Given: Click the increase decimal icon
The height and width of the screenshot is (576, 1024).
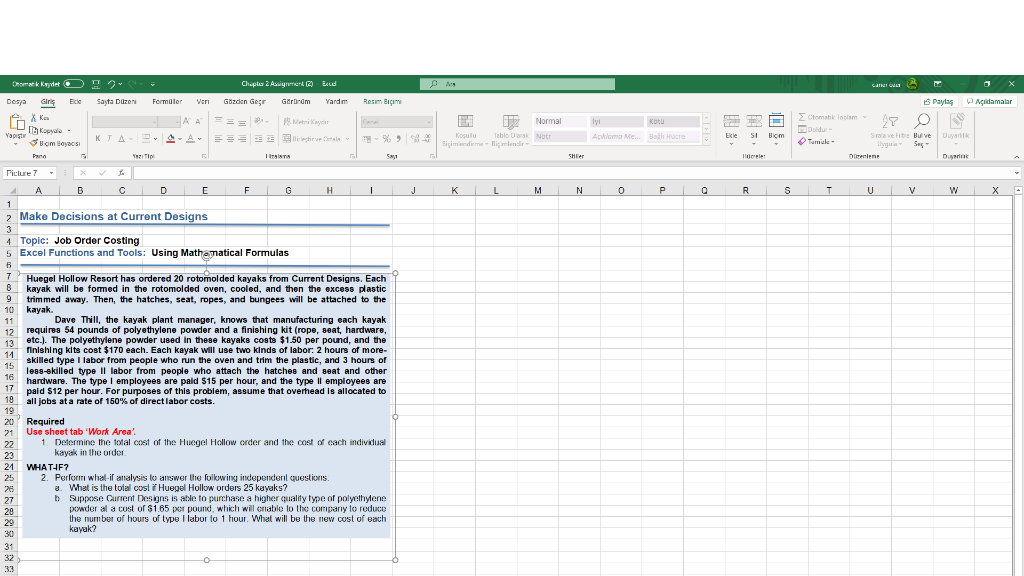Looking at the screenshot, I should (x=415, y=138).
